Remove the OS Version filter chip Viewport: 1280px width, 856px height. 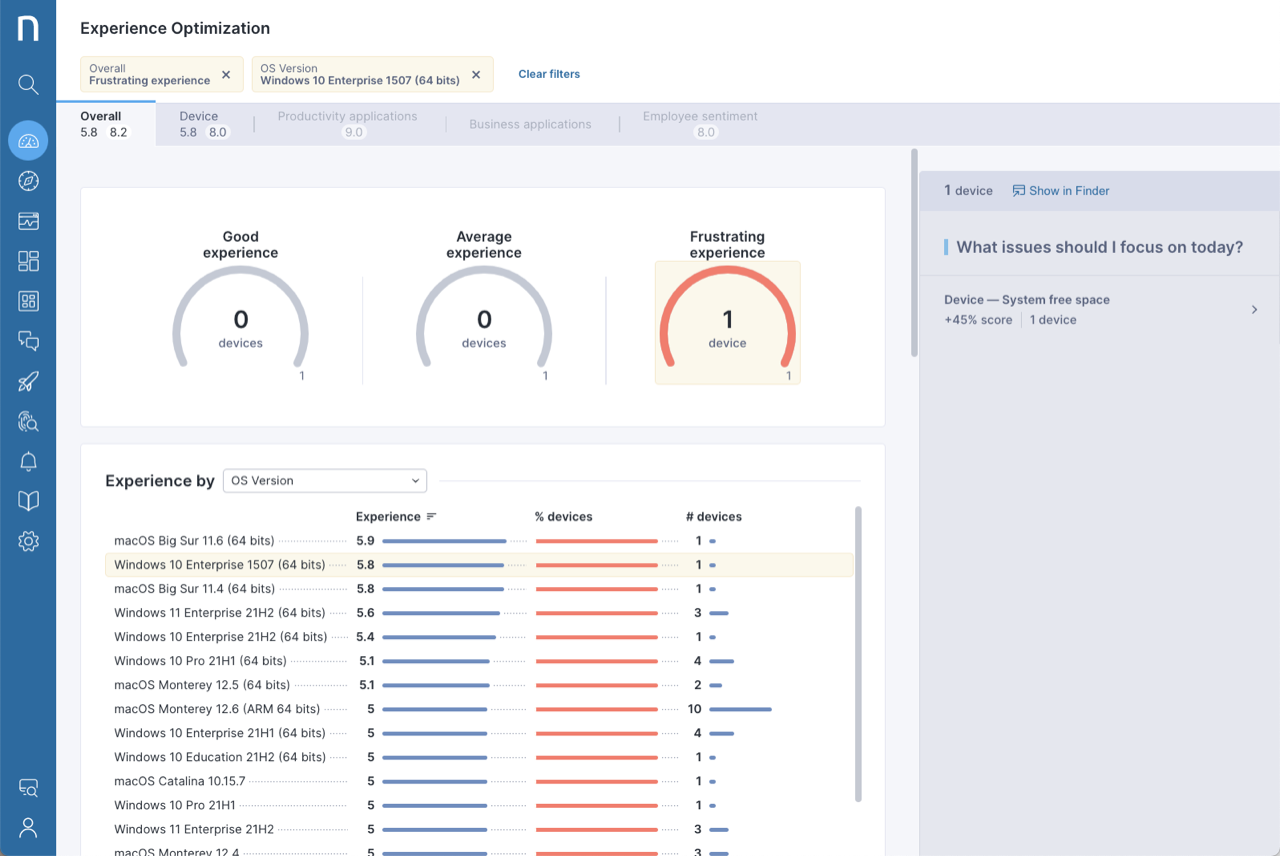(x=476, y=75)
